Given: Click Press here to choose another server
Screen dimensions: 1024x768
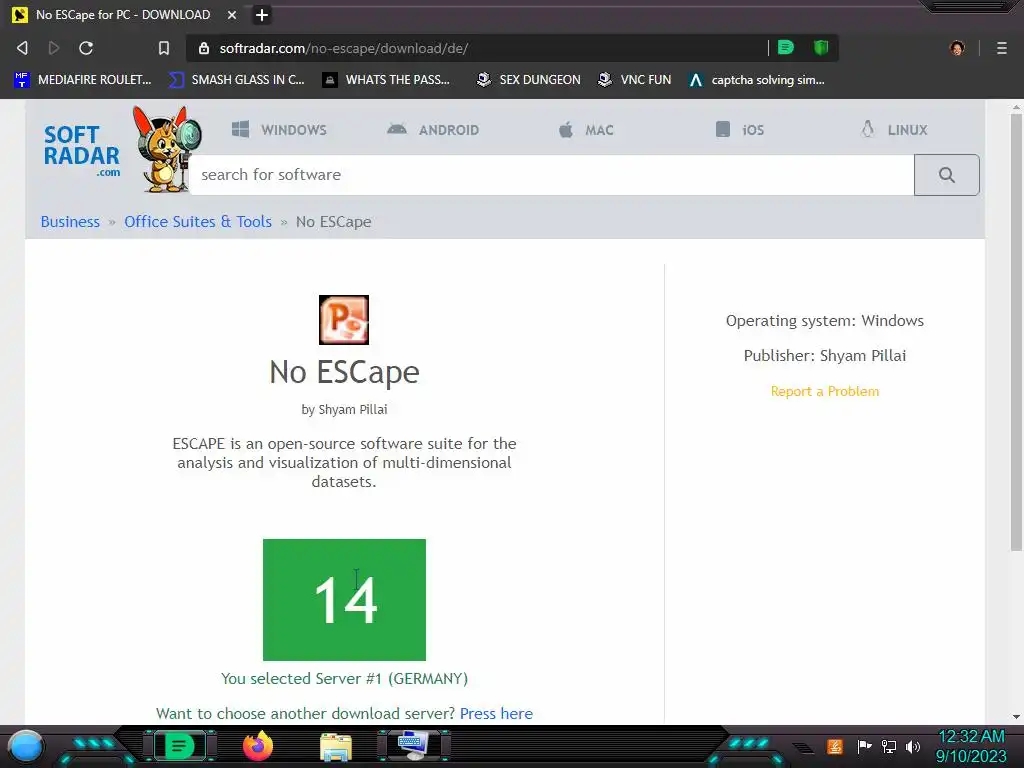Looking at the screenshot, I should tap(496, 713).
